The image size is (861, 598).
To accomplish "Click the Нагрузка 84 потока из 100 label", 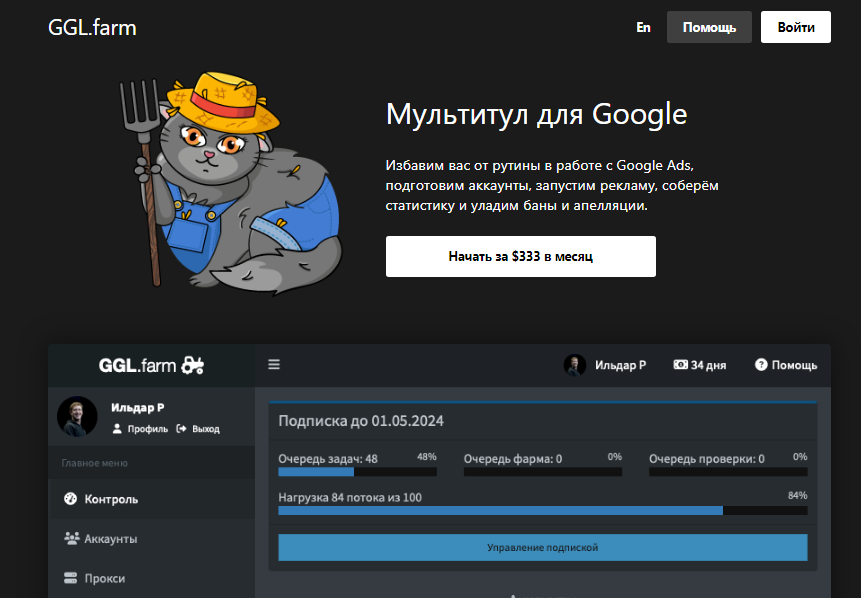I will coord(350,498).
